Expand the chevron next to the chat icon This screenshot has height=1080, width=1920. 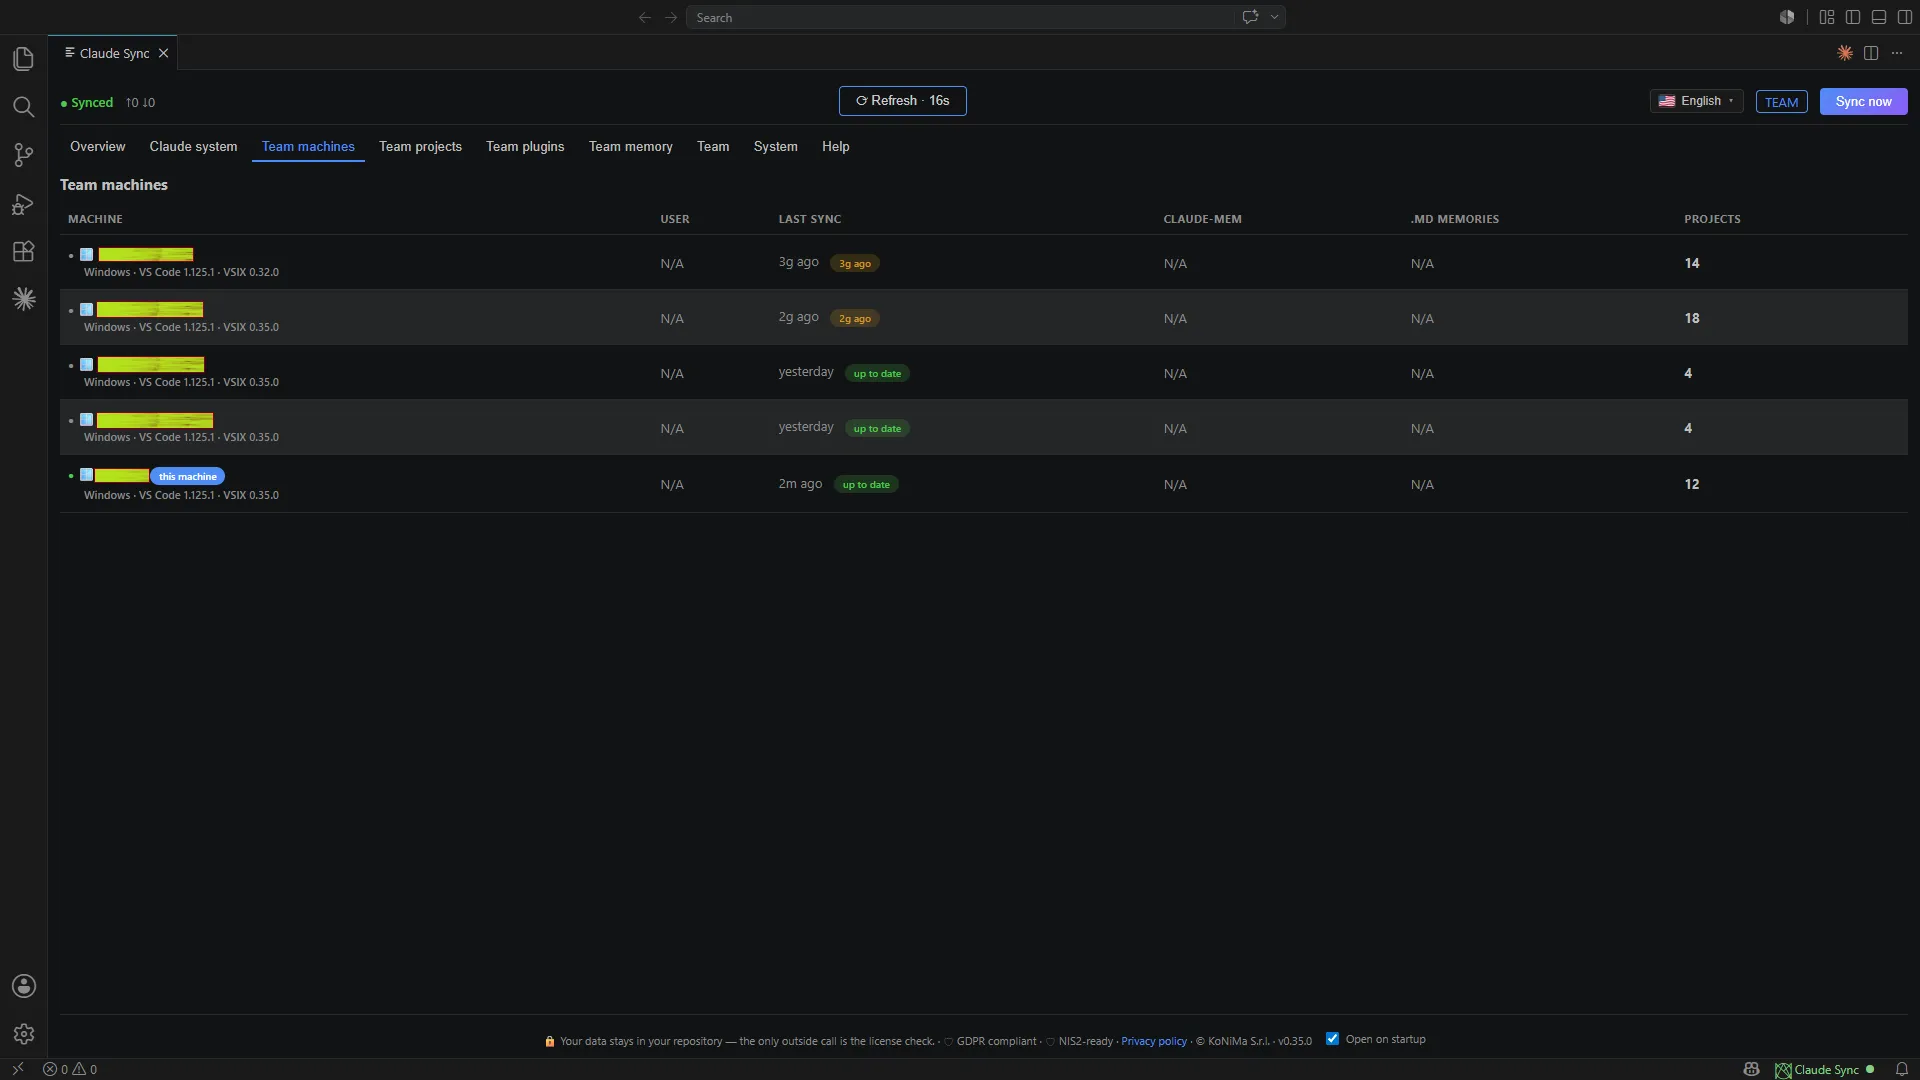(1274, 17)
